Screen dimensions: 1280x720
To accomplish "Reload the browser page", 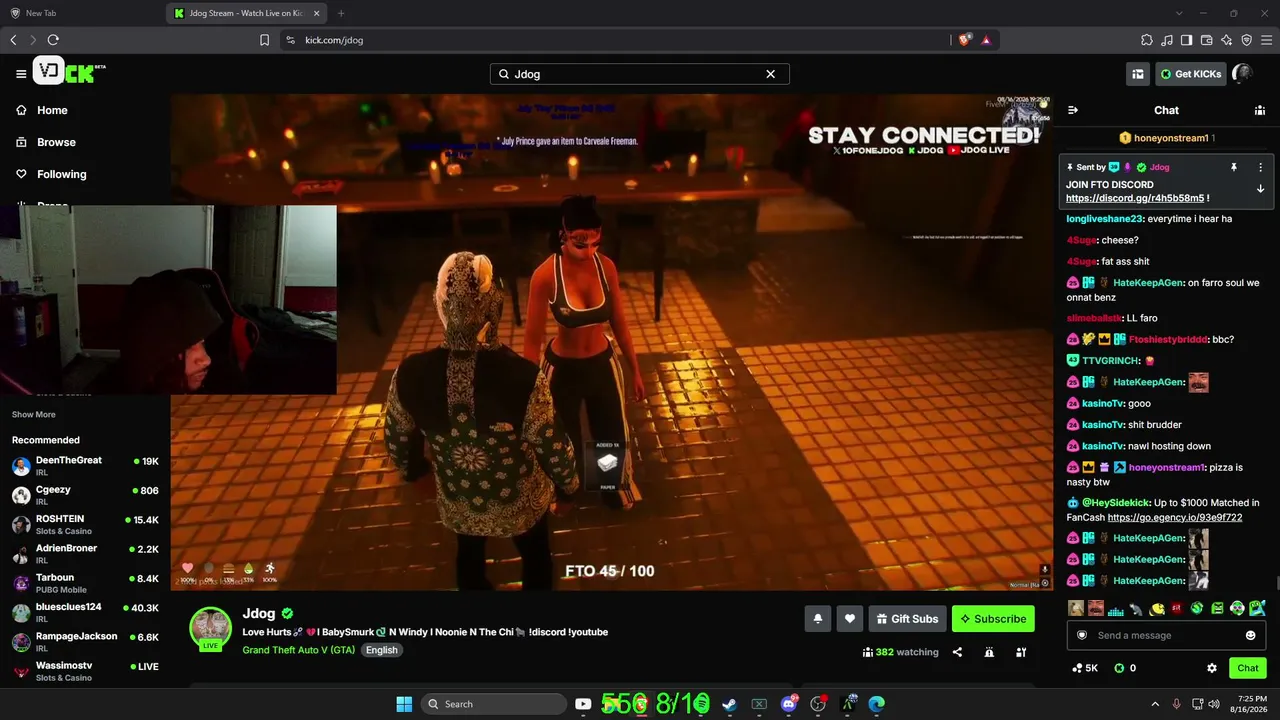I will point(53,40).
